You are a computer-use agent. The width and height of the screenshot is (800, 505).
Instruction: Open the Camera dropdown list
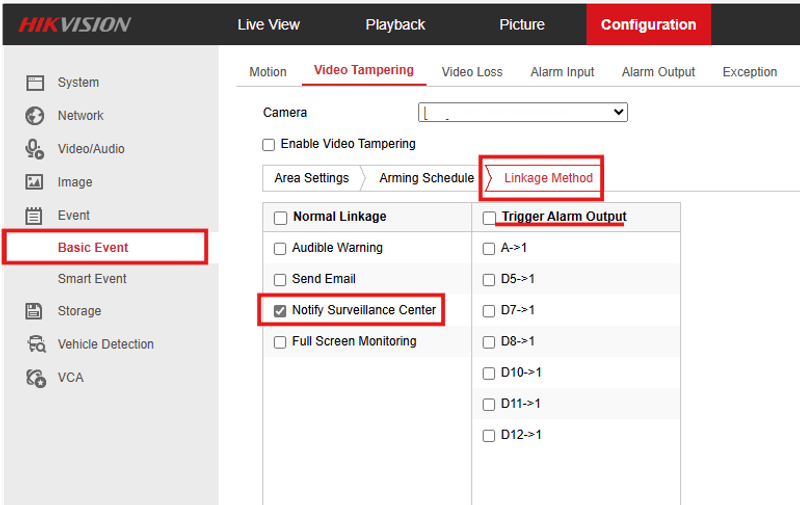pyautogui.click(x=522, y=112)
